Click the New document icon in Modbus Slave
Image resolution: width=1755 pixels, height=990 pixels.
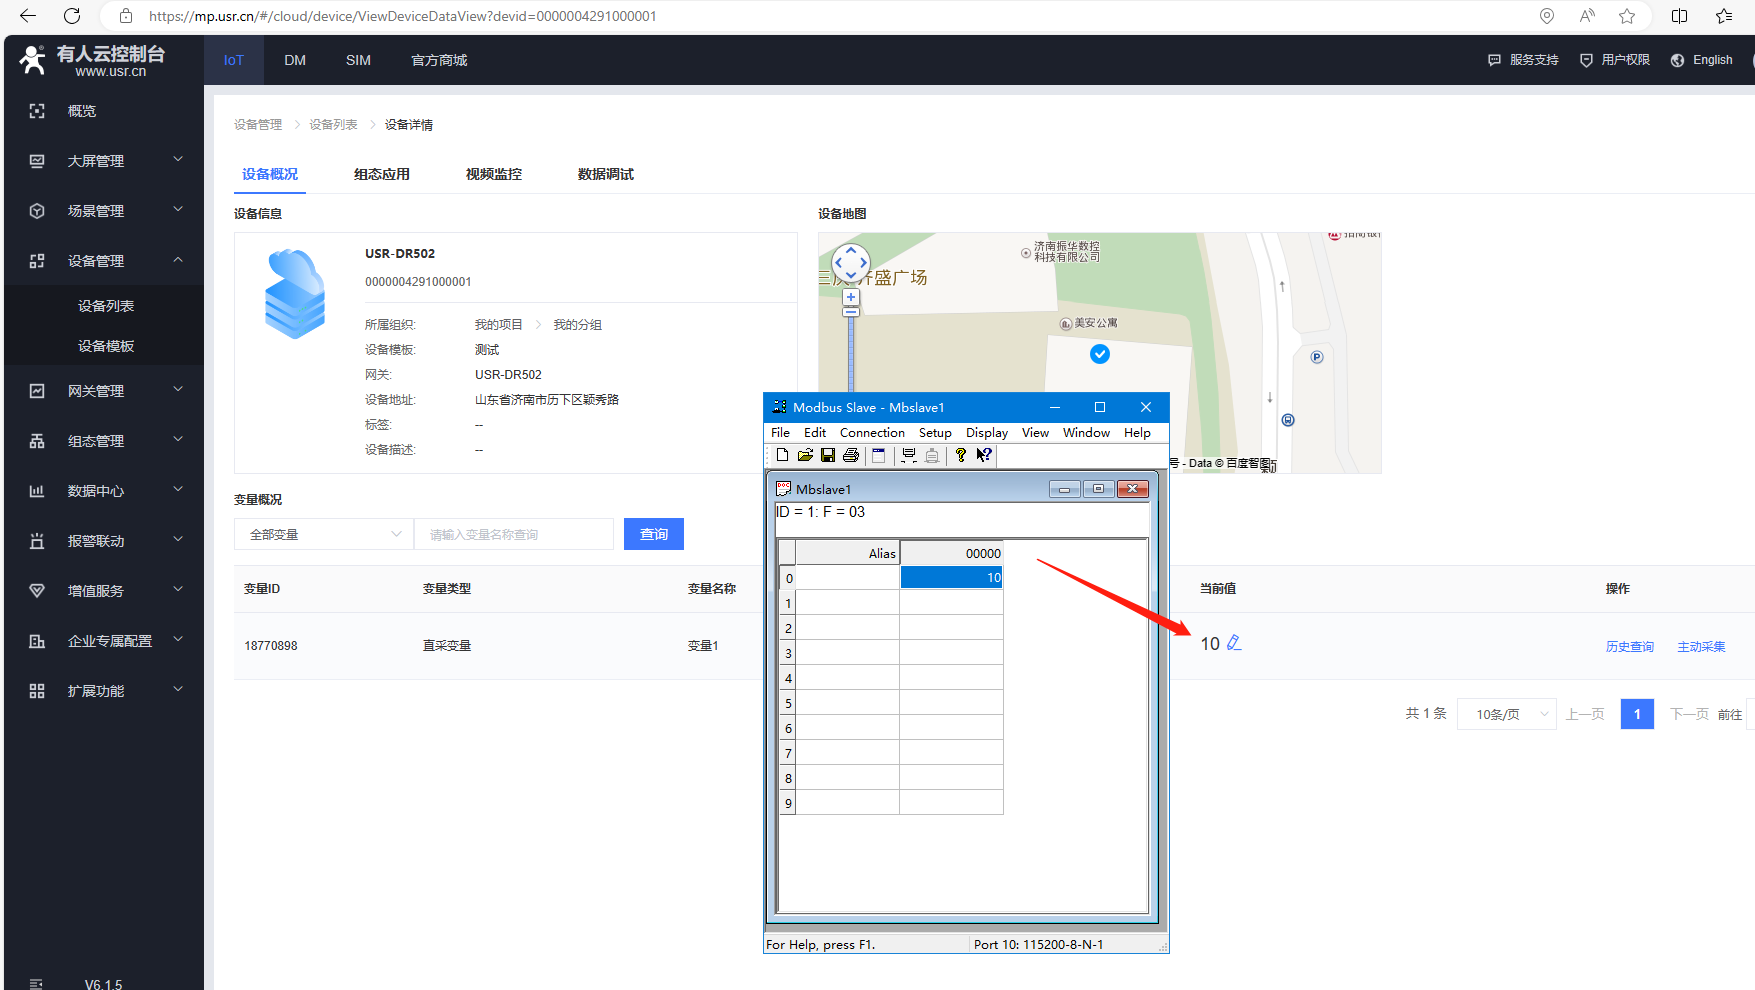pos(782,455)
